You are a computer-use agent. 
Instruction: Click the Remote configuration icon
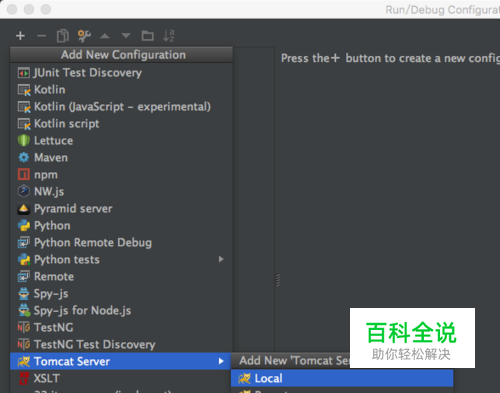(24, 276)
